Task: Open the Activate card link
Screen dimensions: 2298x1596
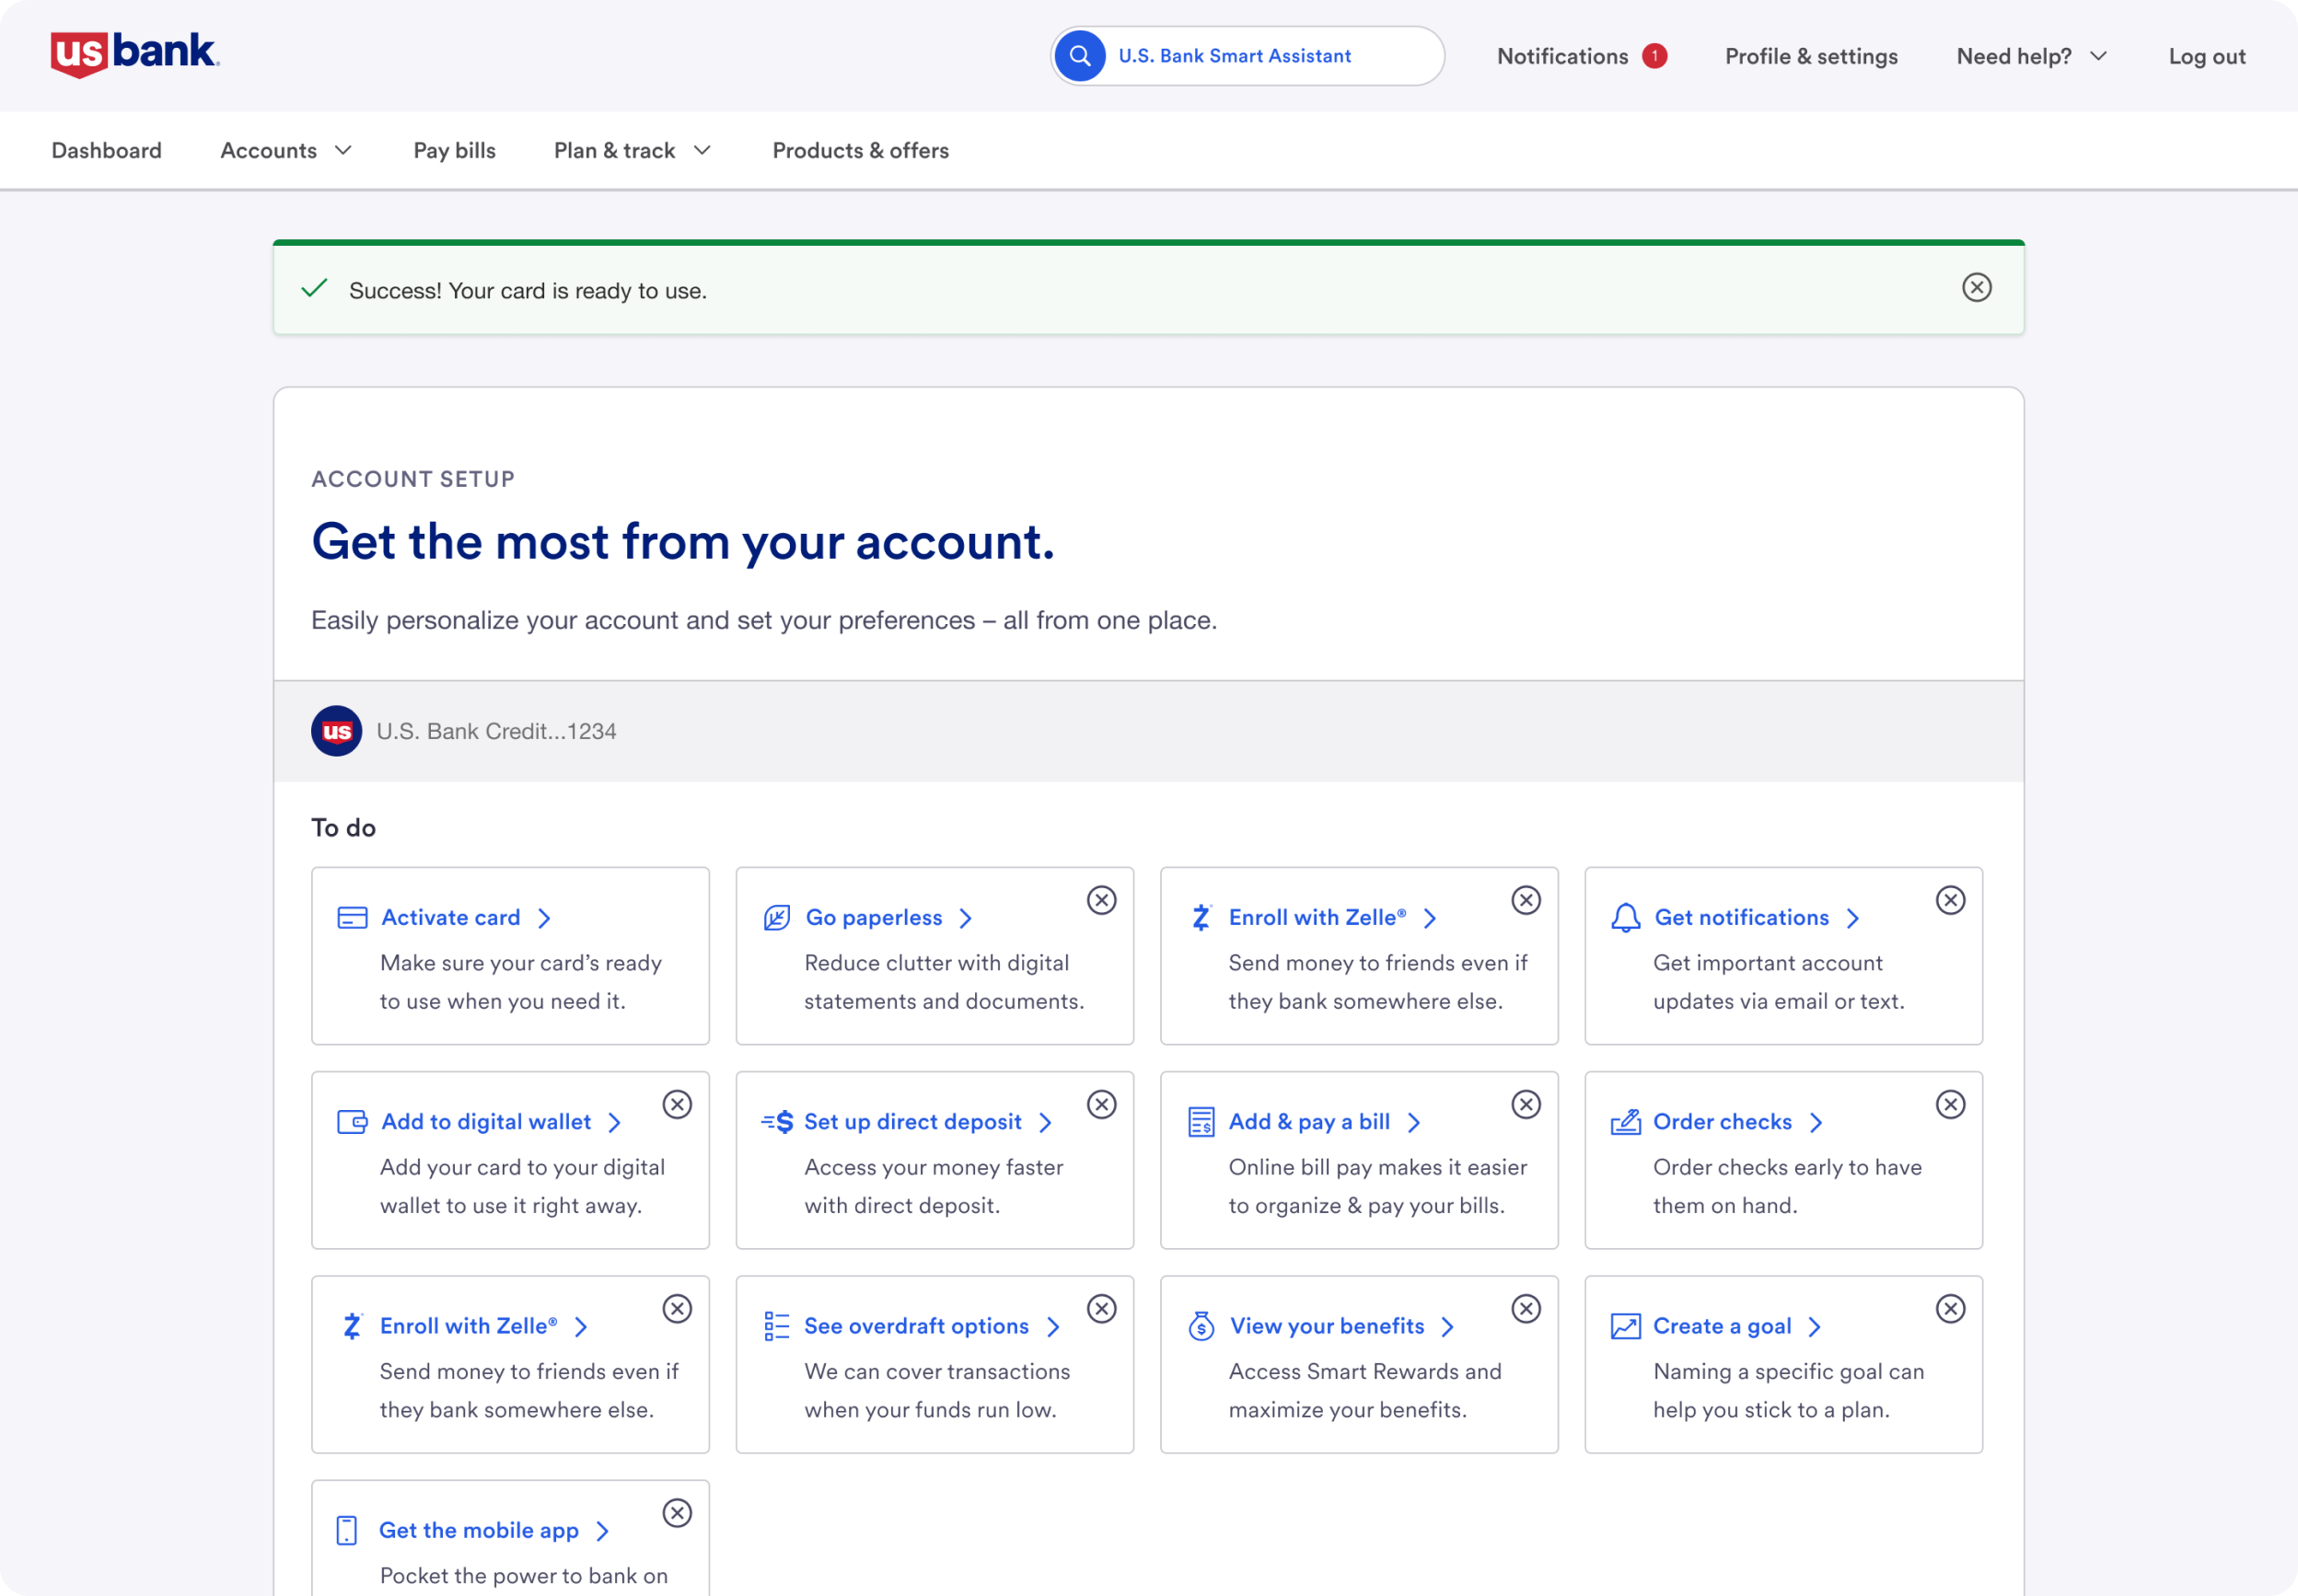Action: [465, 918]
